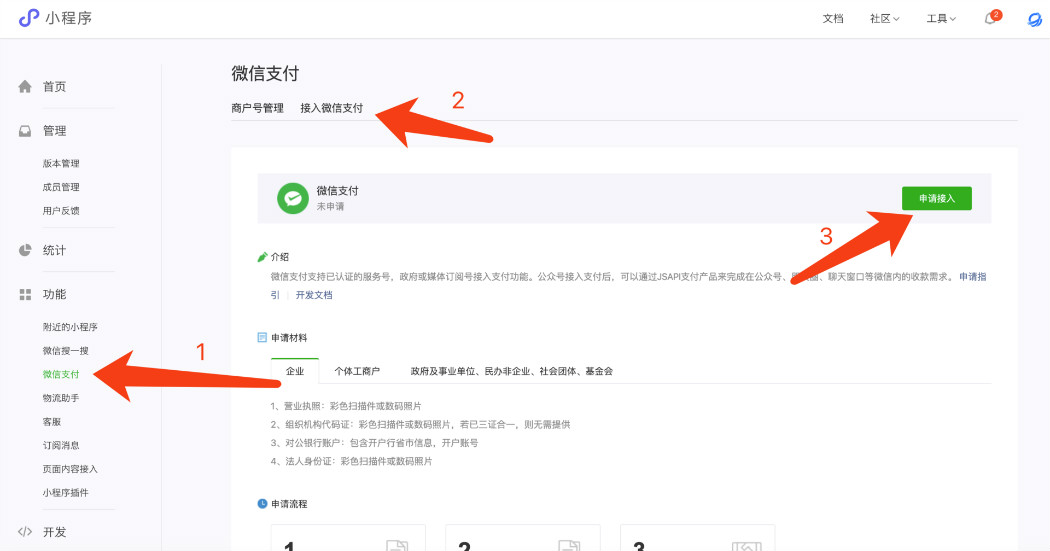1050x551 pixels.
Task: Select the 个体工商户 materials tab
Action: click(x=357, y=371)
